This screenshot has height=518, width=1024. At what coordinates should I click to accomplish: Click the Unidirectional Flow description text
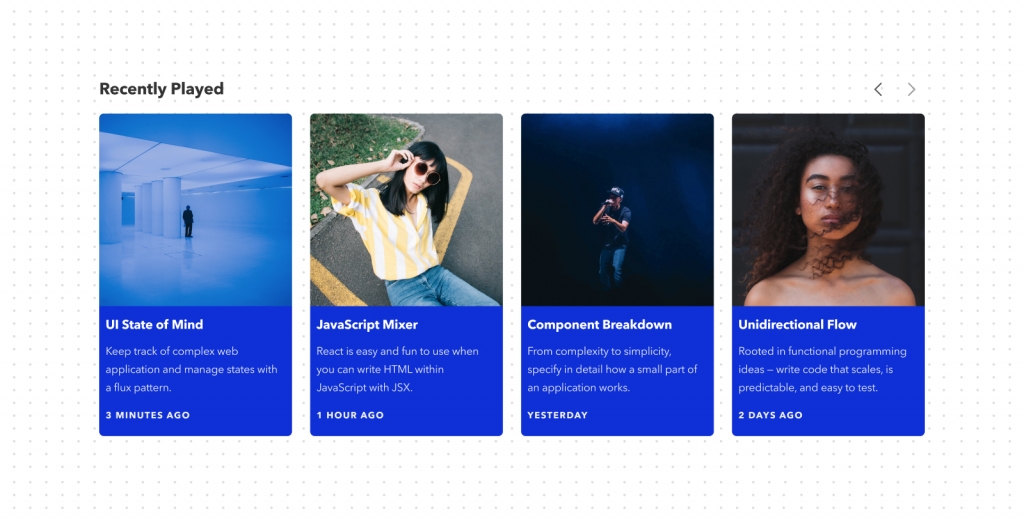point(822,369)
